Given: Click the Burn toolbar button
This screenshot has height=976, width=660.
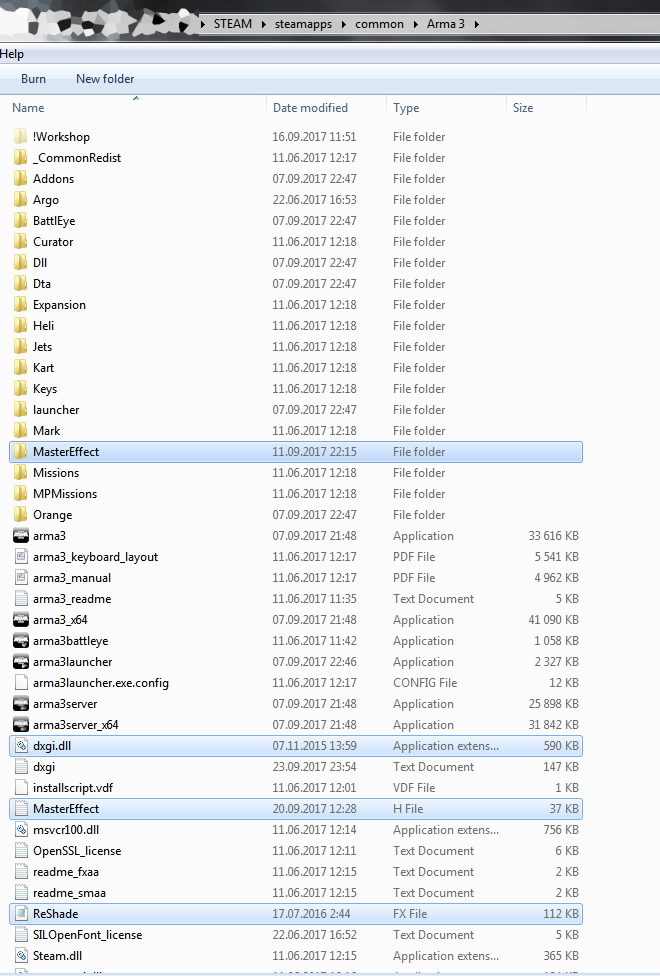Looking at the screenshot, I should pos(33,79).
